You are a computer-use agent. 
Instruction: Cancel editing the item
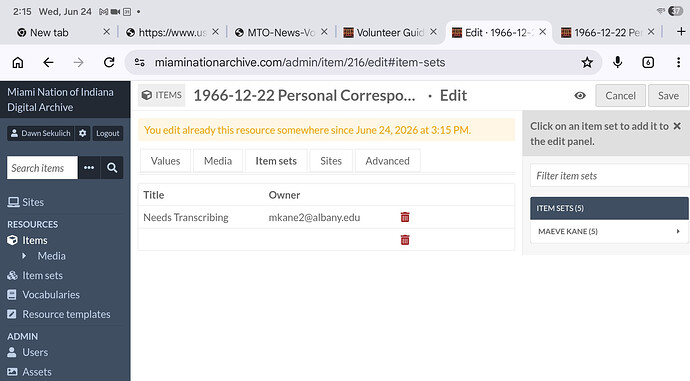[x=620, y=95]
